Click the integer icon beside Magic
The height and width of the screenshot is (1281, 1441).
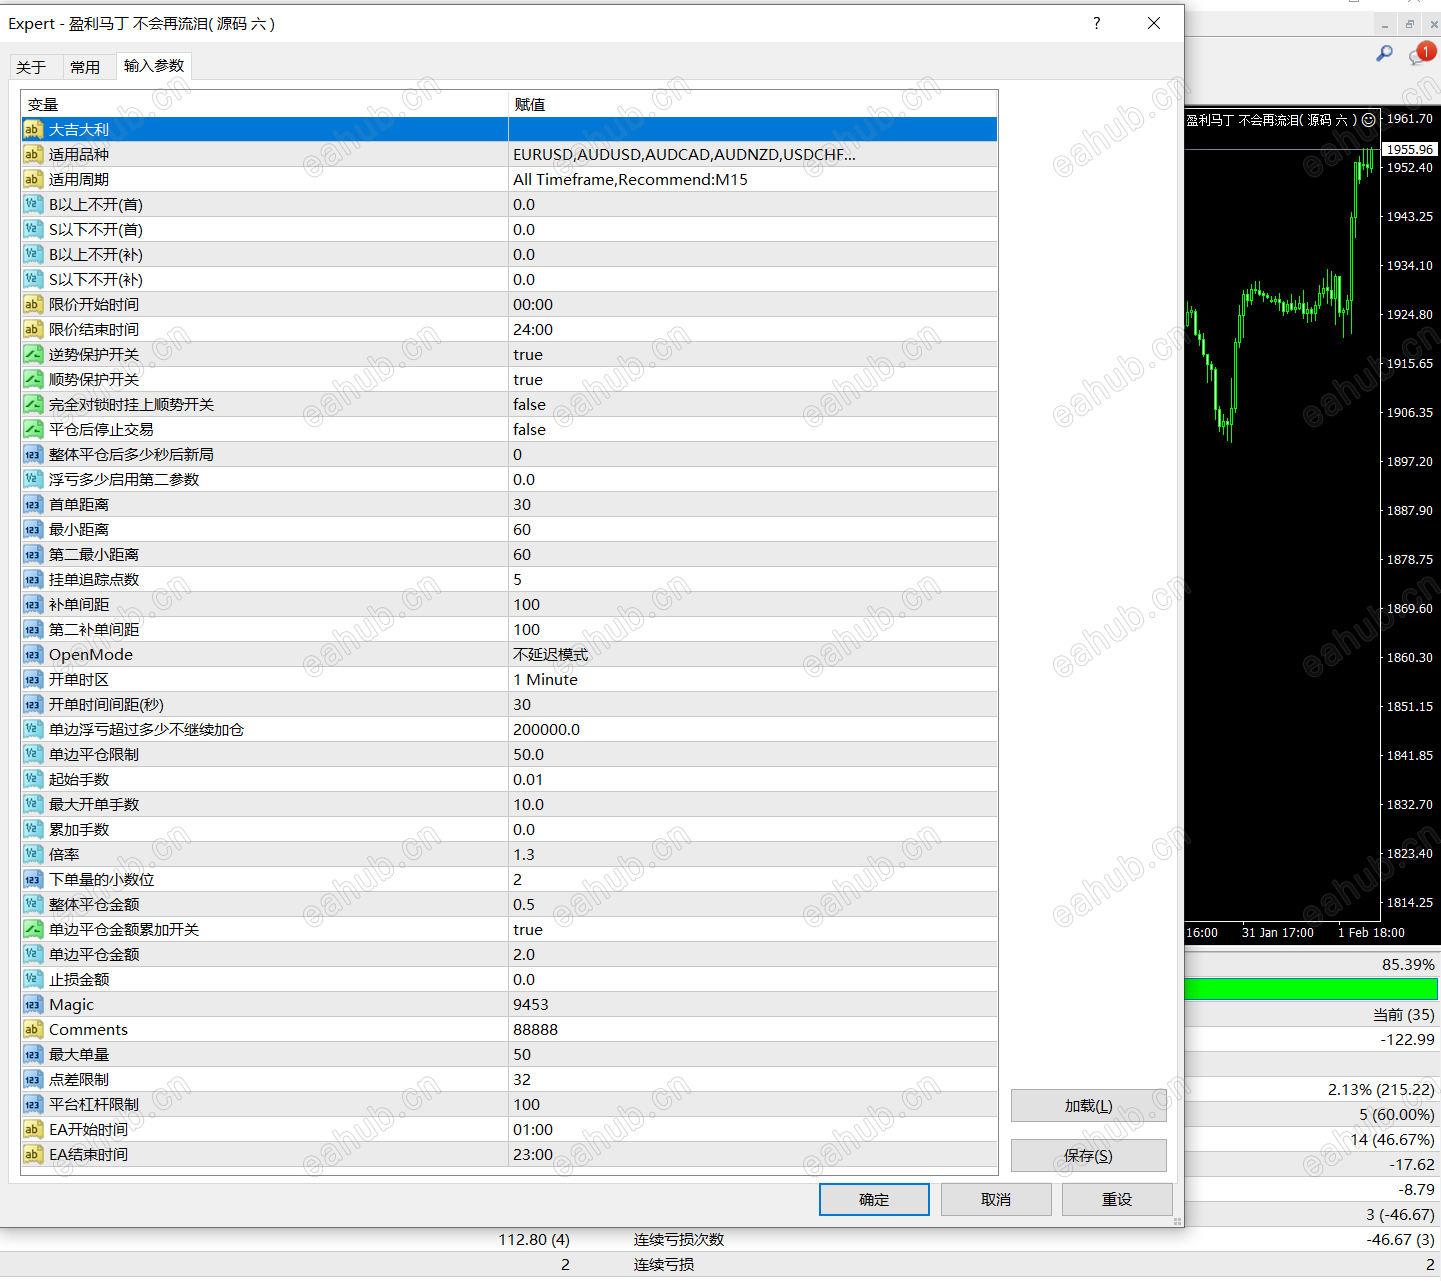[33, 1004]
